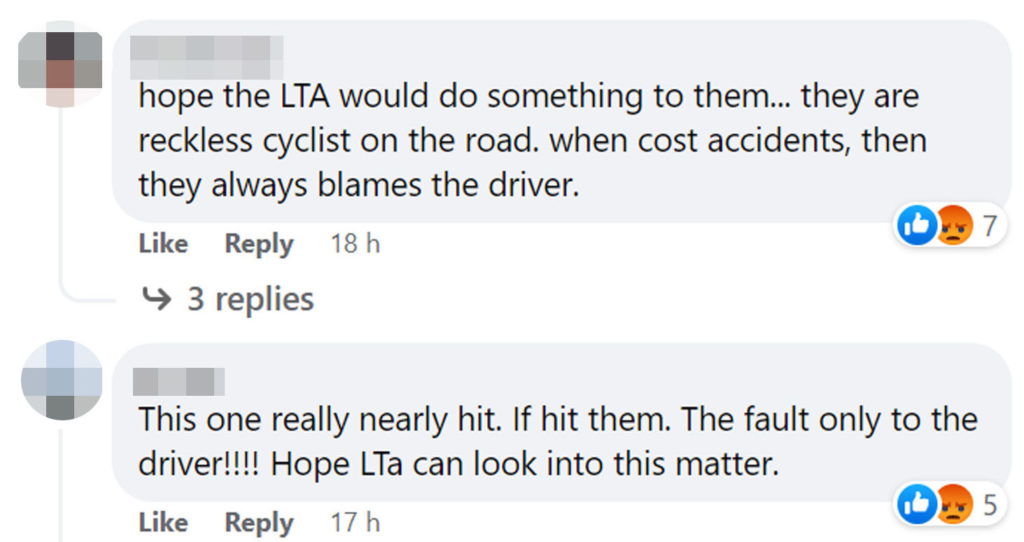
Task: Reply to the comment posted 17 h ago
Action: click(259, 522)
